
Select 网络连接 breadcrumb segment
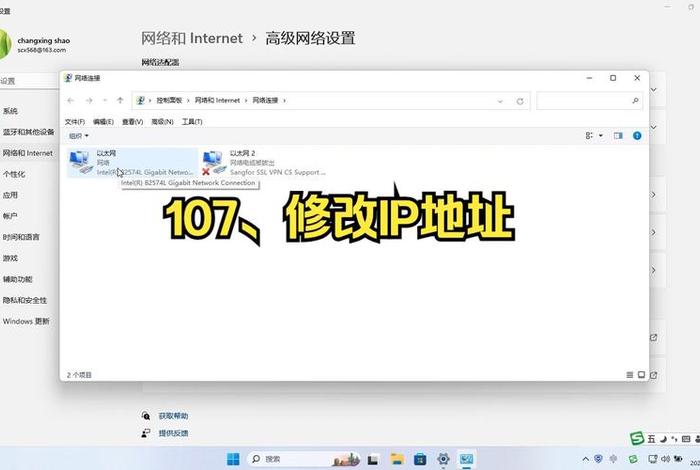[265, 100]
